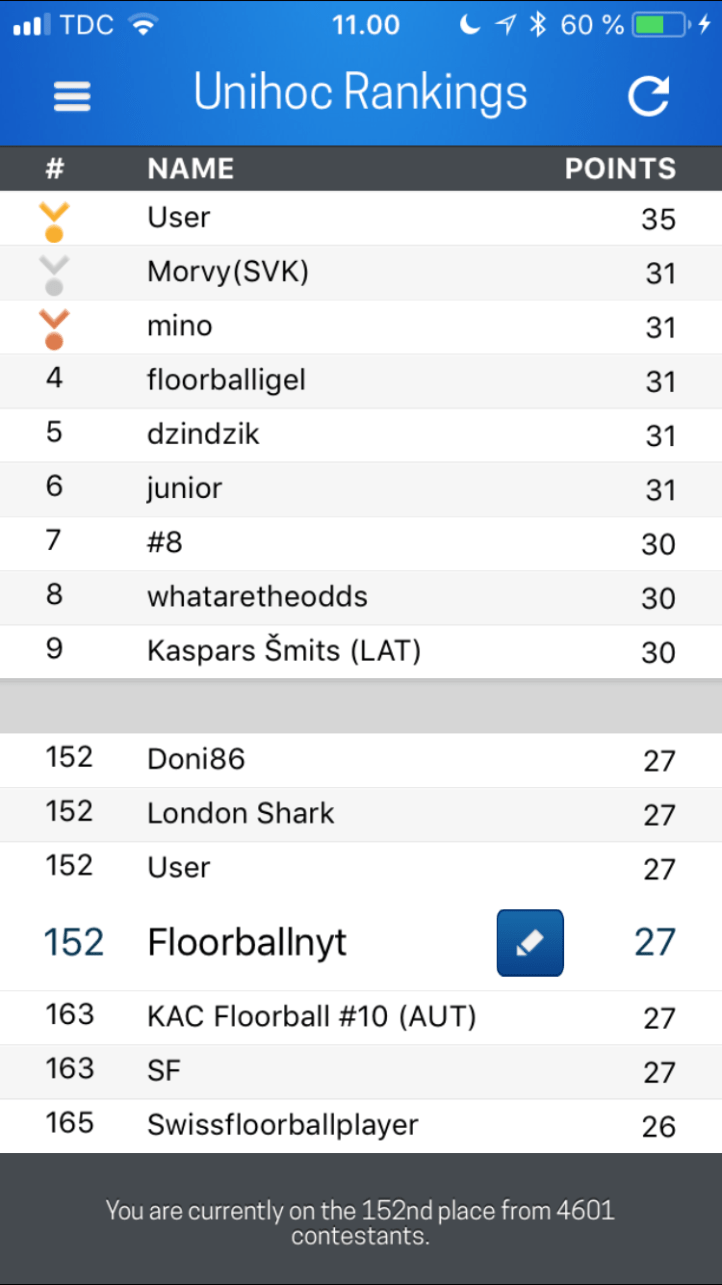This screenshot has height=1285, width=722.
Task: Tap the silver medal icon
Action: [x=54, y=275]
